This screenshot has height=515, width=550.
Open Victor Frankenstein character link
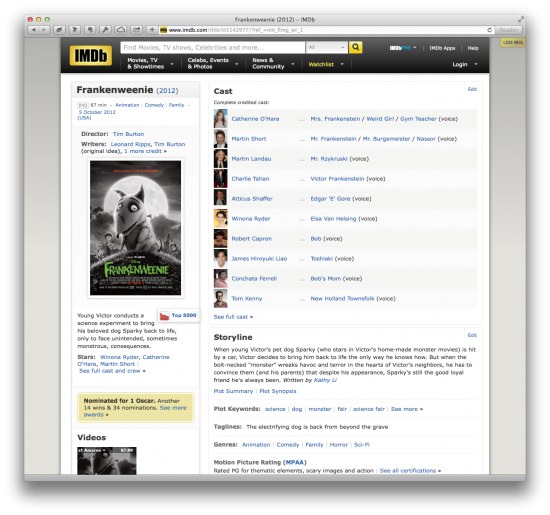pyautogui.click(x=337, y=179)
